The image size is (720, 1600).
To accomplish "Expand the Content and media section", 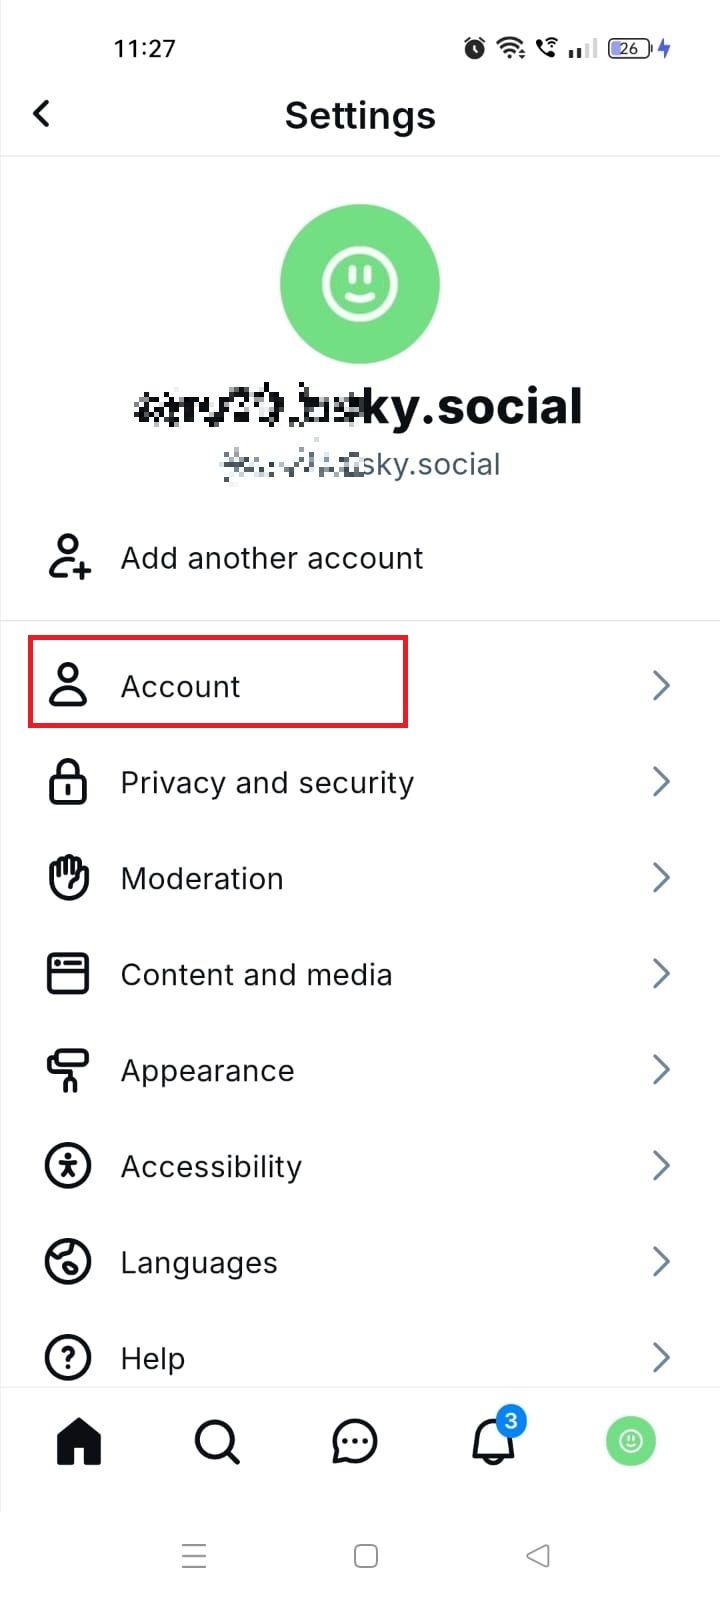I will (x=256, y=974).
